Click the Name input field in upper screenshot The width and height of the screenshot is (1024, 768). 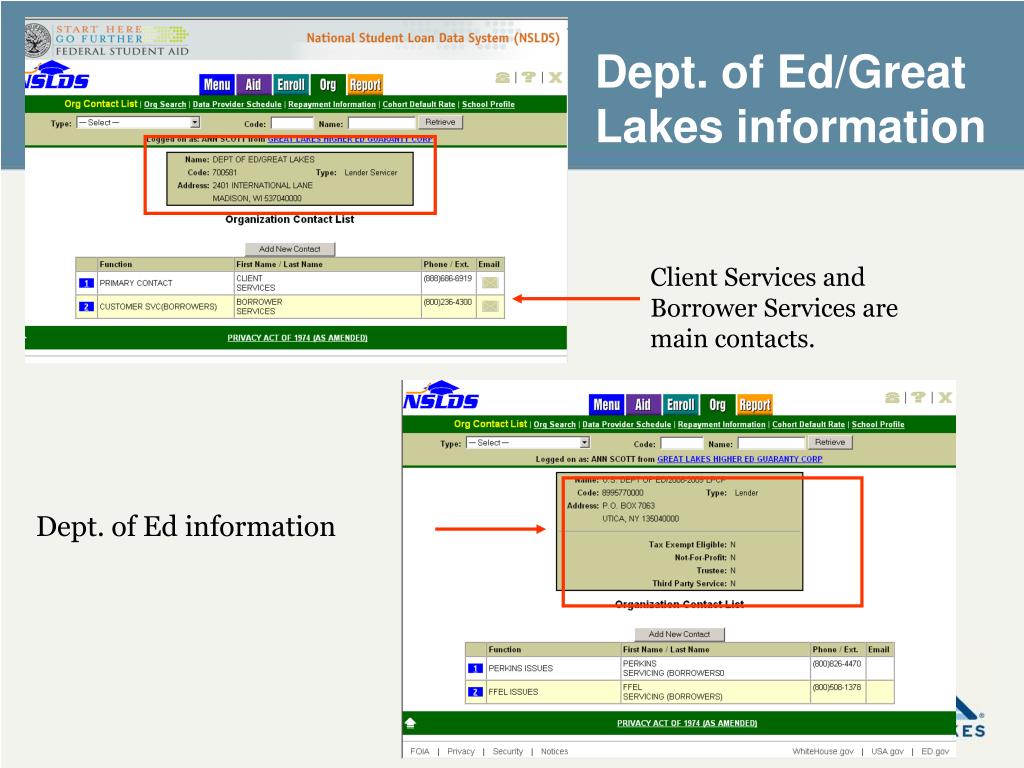pos(381,123)
